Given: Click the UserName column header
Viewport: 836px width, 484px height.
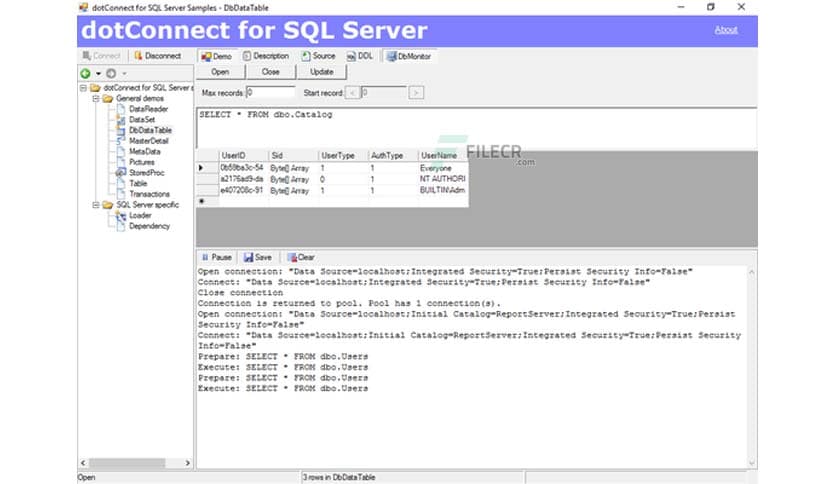Looking at the screenshot, I should point(443,156).
